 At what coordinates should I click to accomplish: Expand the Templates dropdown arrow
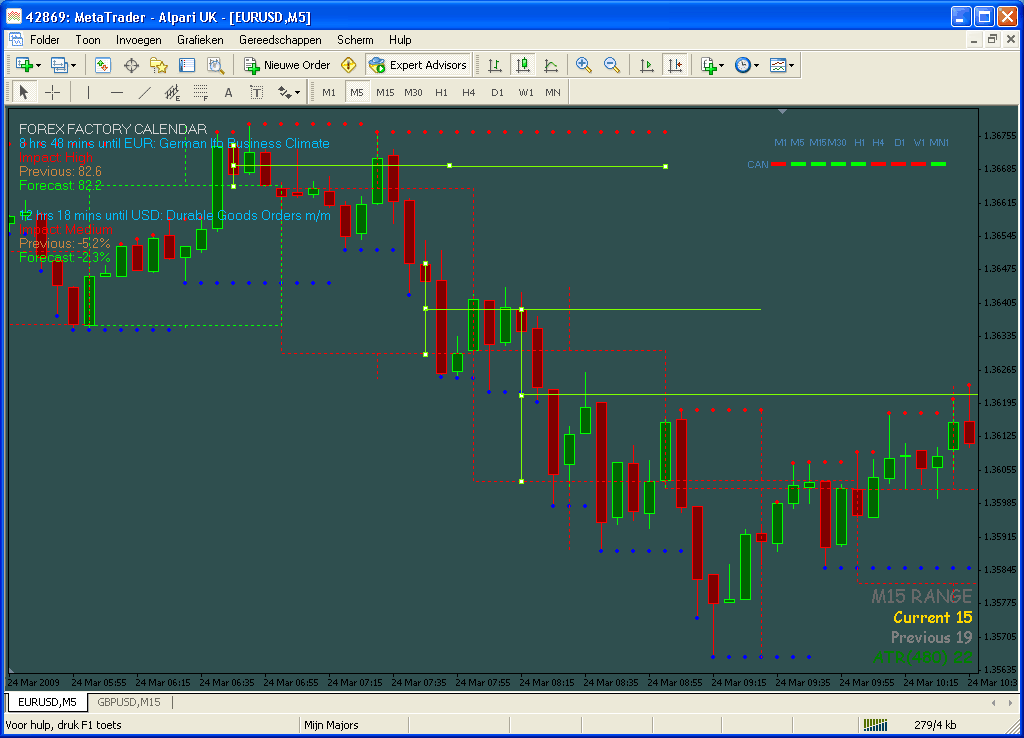[791, 65]
